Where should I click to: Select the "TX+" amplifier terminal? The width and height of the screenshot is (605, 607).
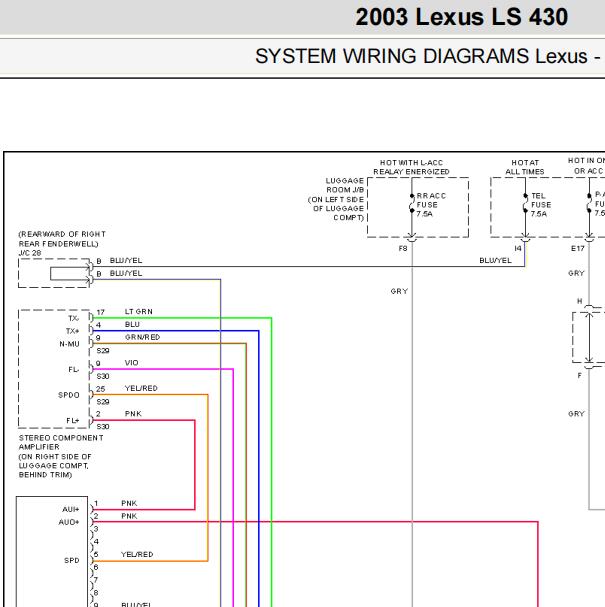click(x=72, y=331)
